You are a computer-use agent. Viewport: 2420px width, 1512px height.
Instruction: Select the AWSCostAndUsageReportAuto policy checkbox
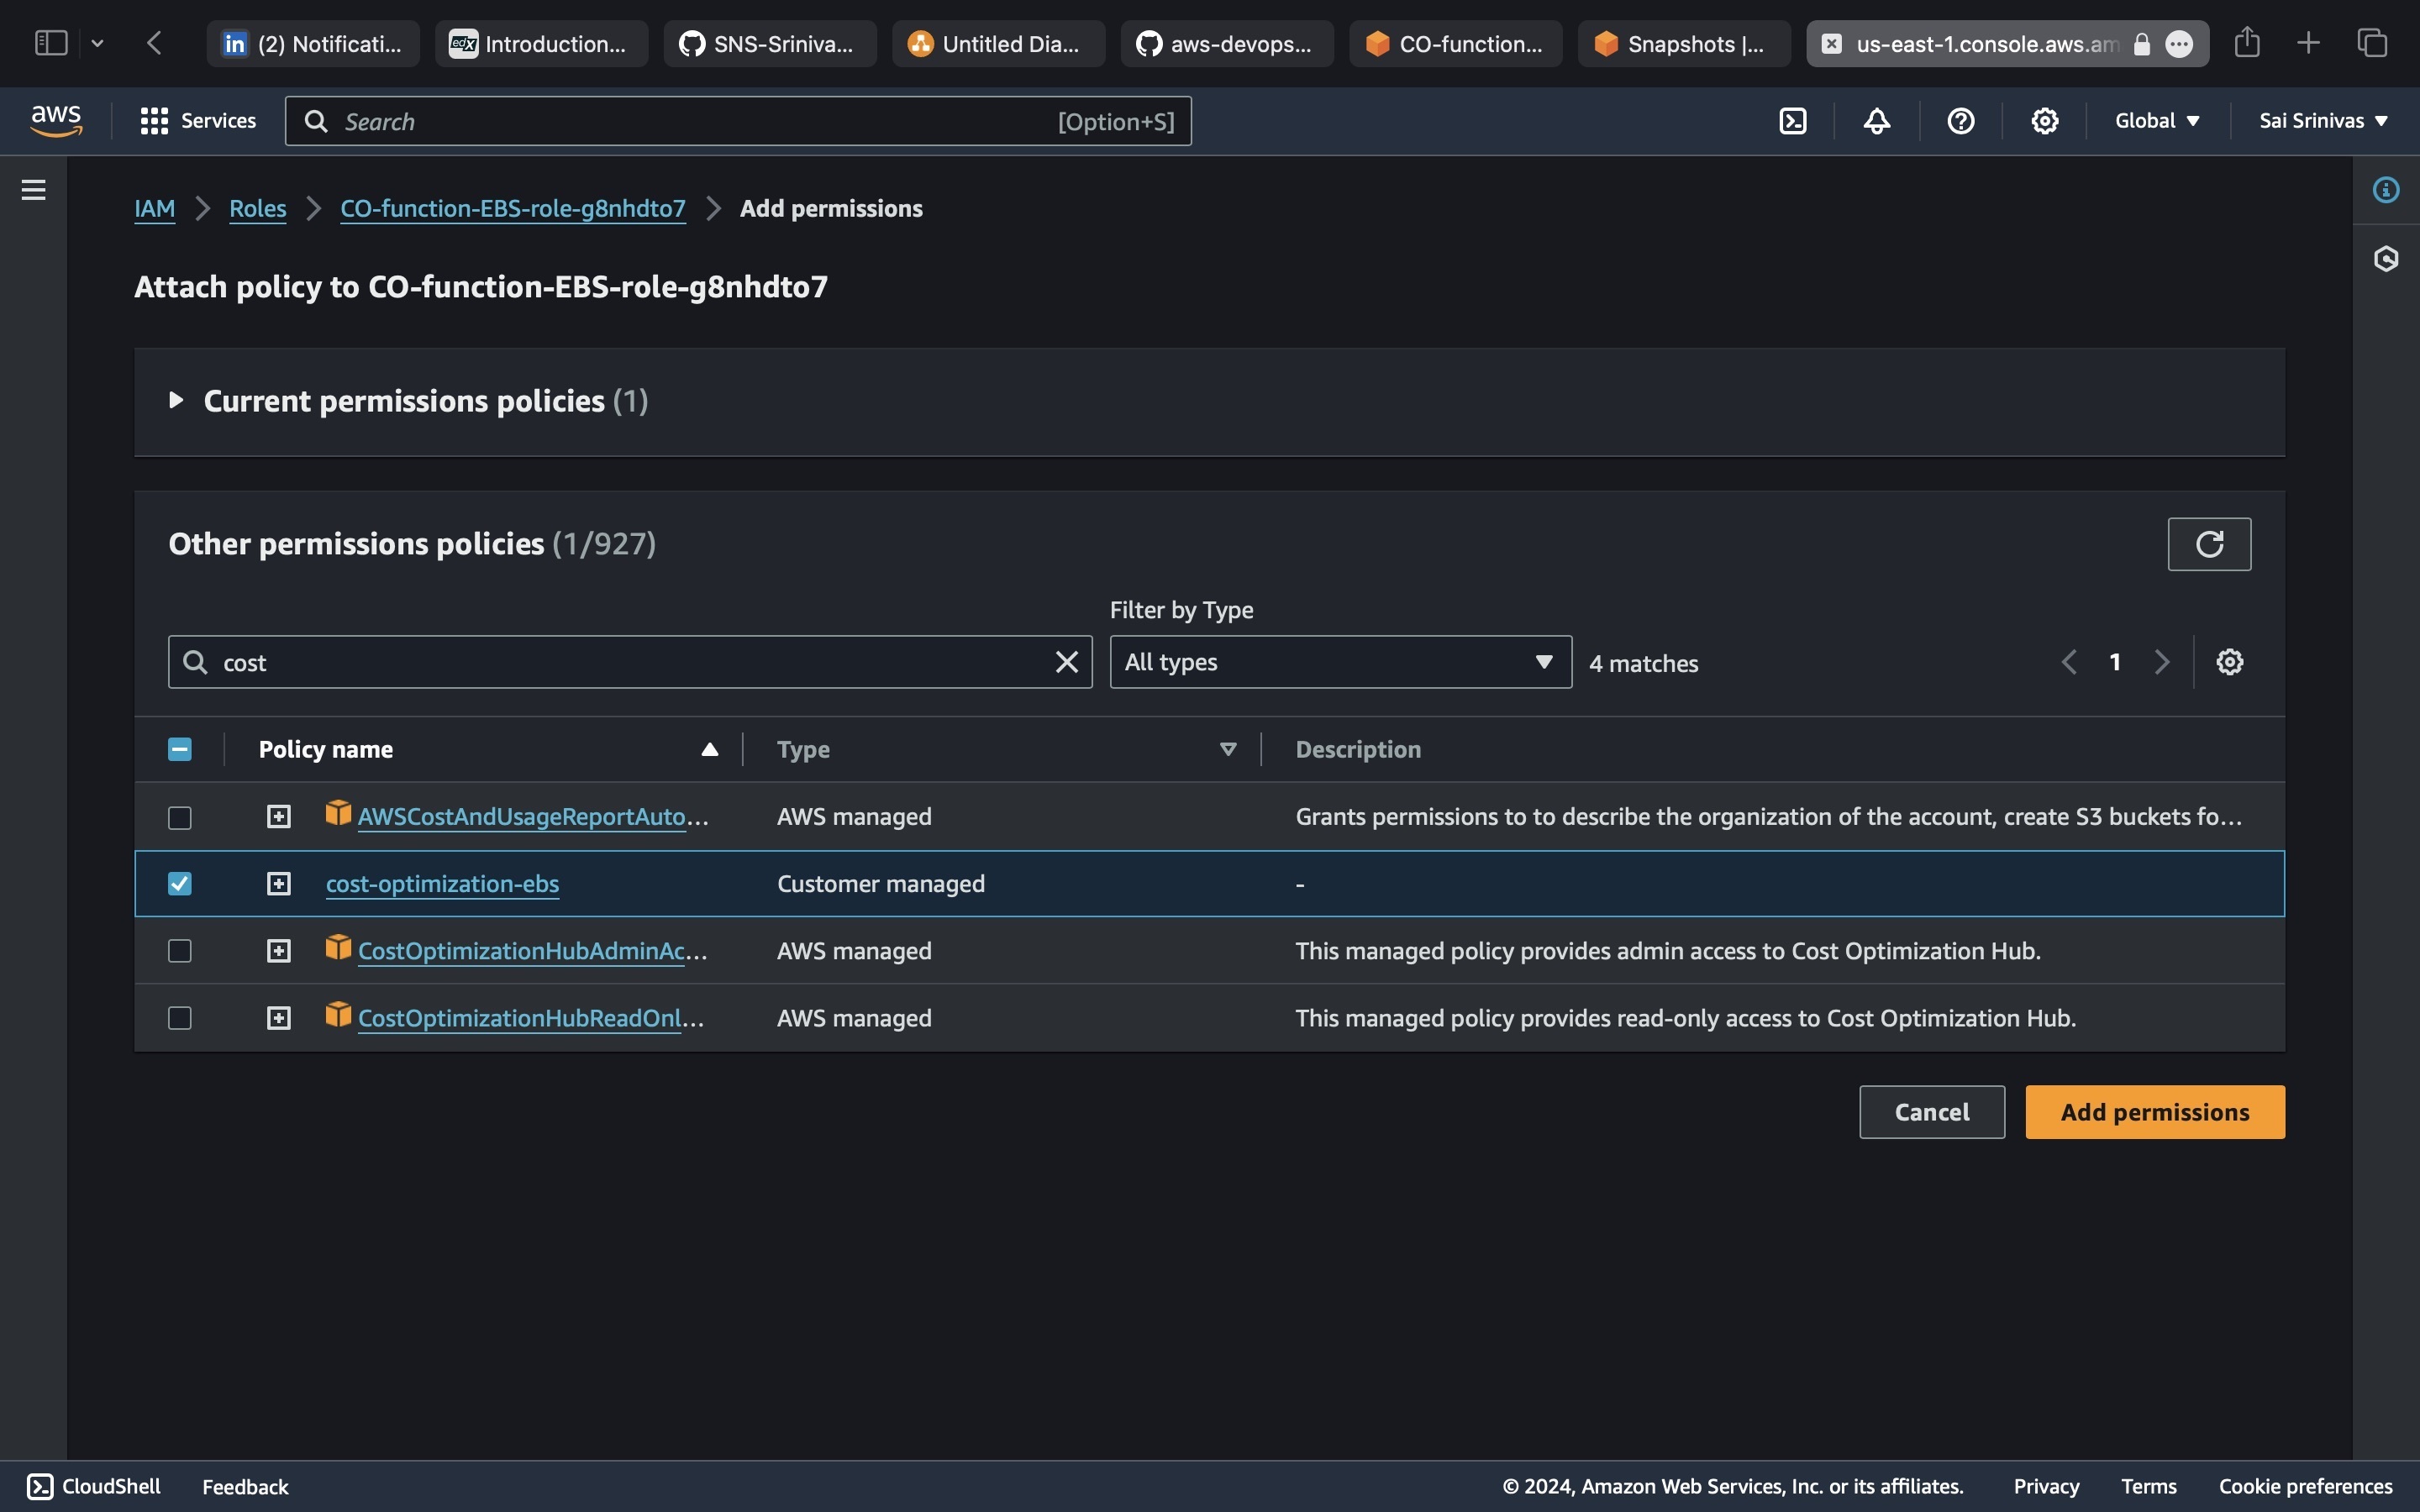tap(179, 816)
